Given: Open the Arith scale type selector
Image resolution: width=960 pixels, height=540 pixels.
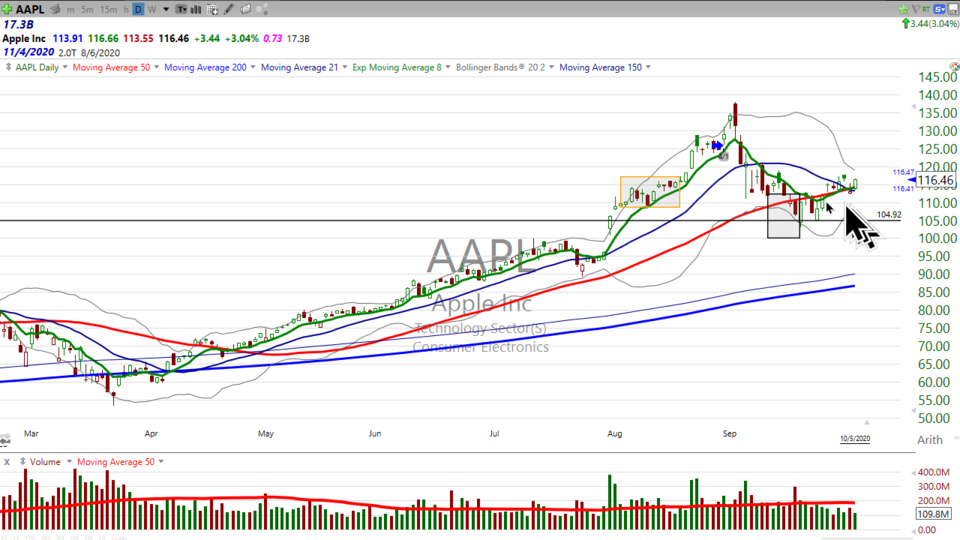Looking at the screenshot, I should click(929, 440).
